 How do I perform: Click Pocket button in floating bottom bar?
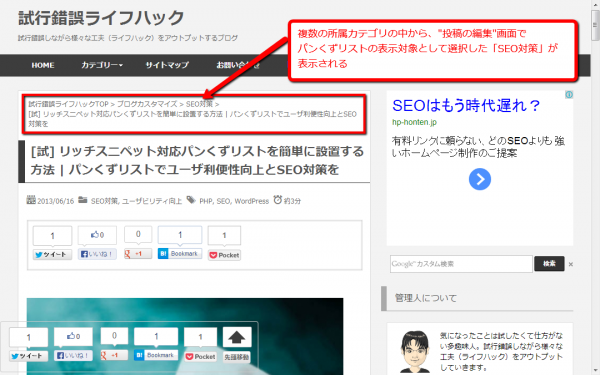click(x=201, y=357)
